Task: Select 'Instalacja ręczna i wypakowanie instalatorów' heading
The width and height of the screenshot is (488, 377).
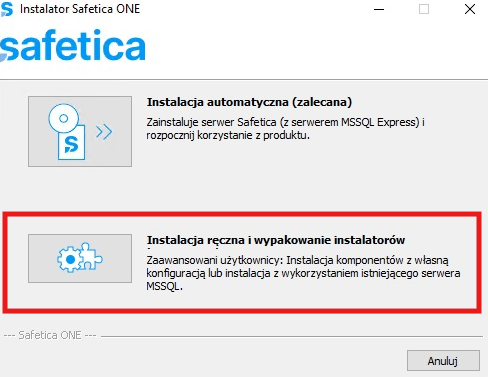Action: coord(276,240)
